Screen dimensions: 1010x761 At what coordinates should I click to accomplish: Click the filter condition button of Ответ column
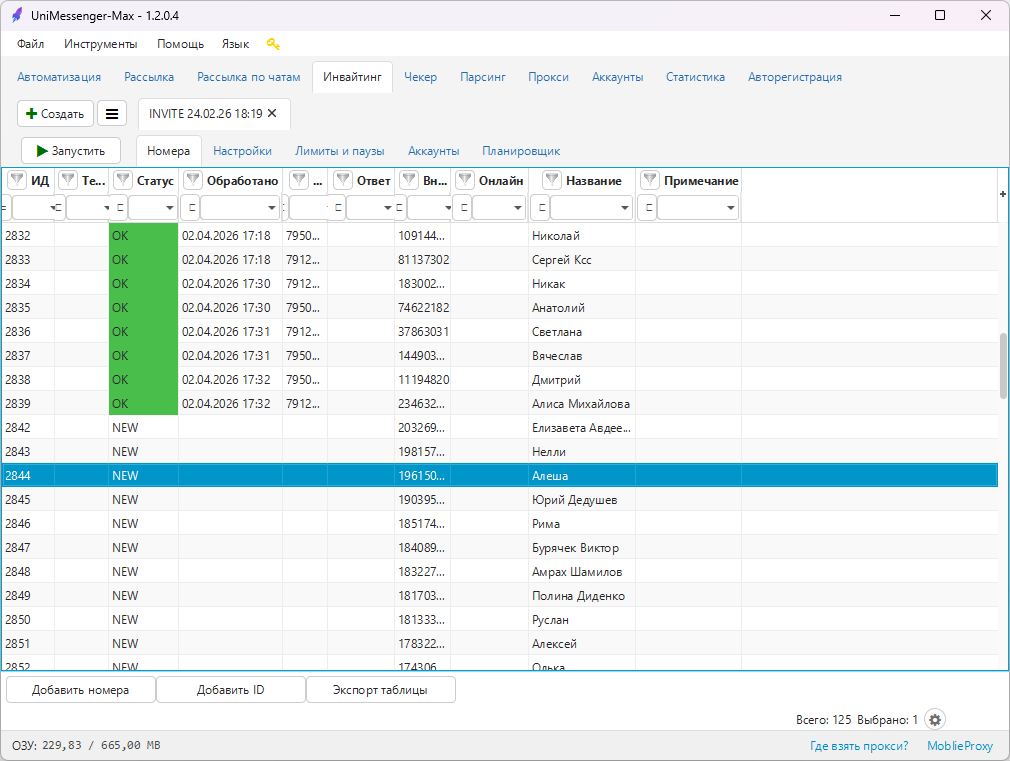pos(338,207)
